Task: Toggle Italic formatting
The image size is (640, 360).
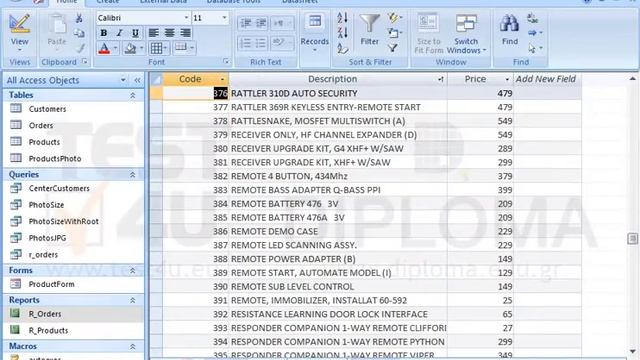Action: (119, 33)
